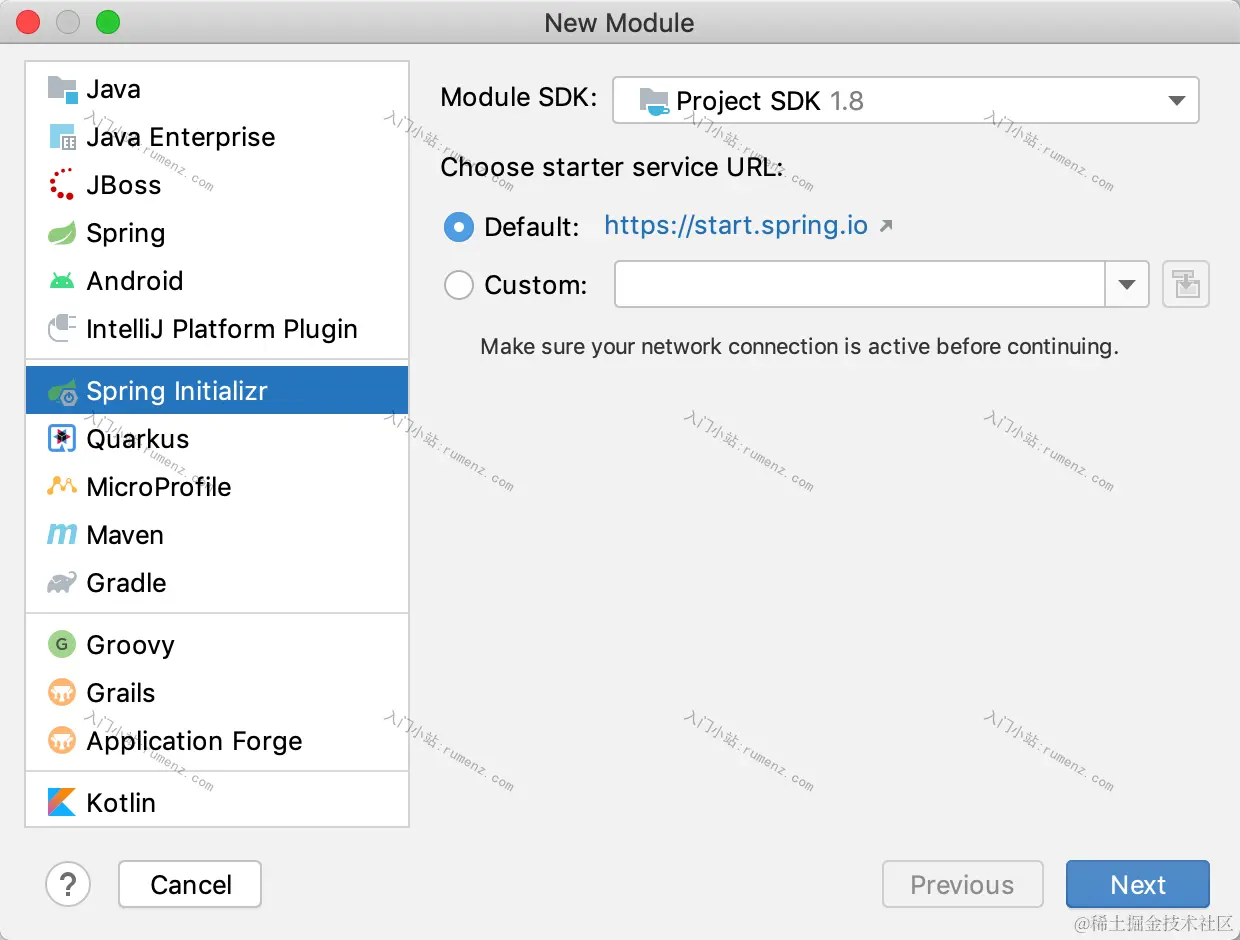Choose the Android robot icon

coord(62,281)
